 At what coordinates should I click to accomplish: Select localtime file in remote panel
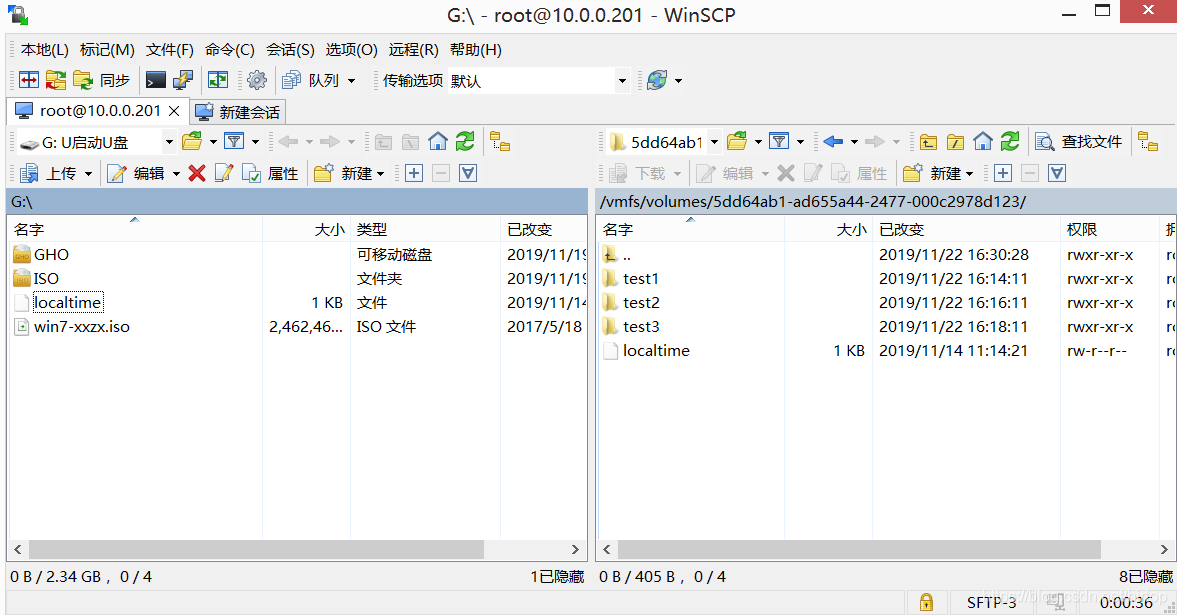[x=656, y=351]
